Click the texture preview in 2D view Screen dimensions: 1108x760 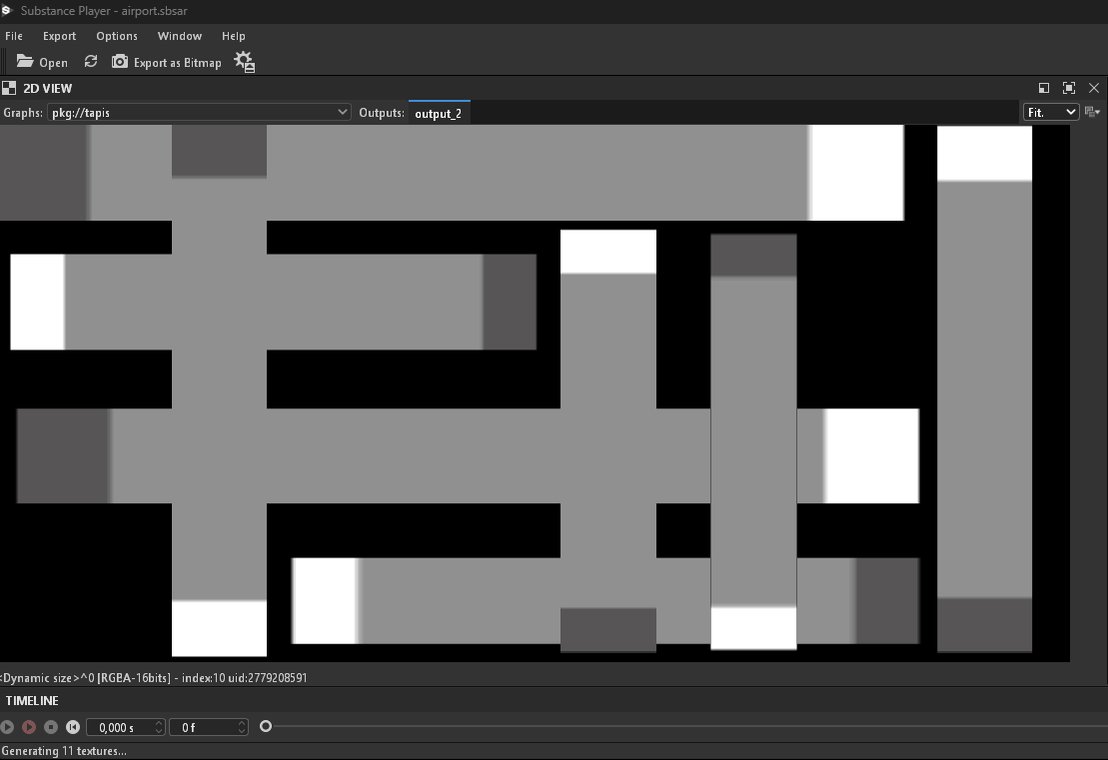point(535,393)
